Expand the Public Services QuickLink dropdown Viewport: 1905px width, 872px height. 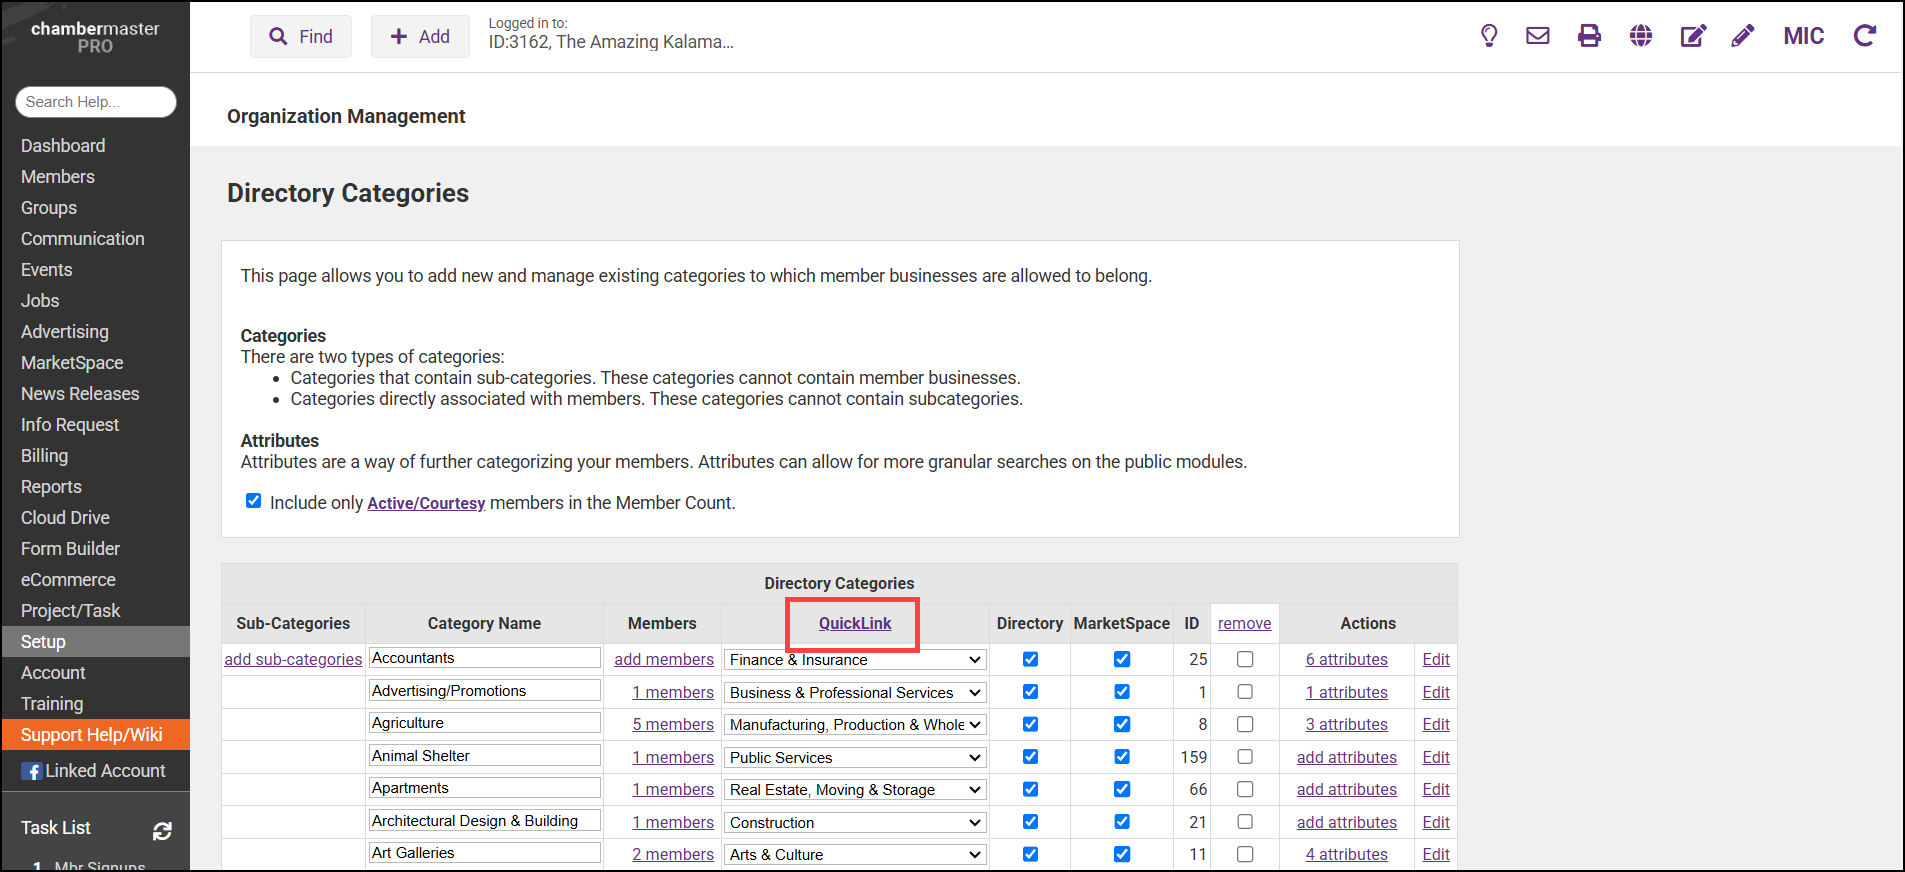[x=855, y=758]
